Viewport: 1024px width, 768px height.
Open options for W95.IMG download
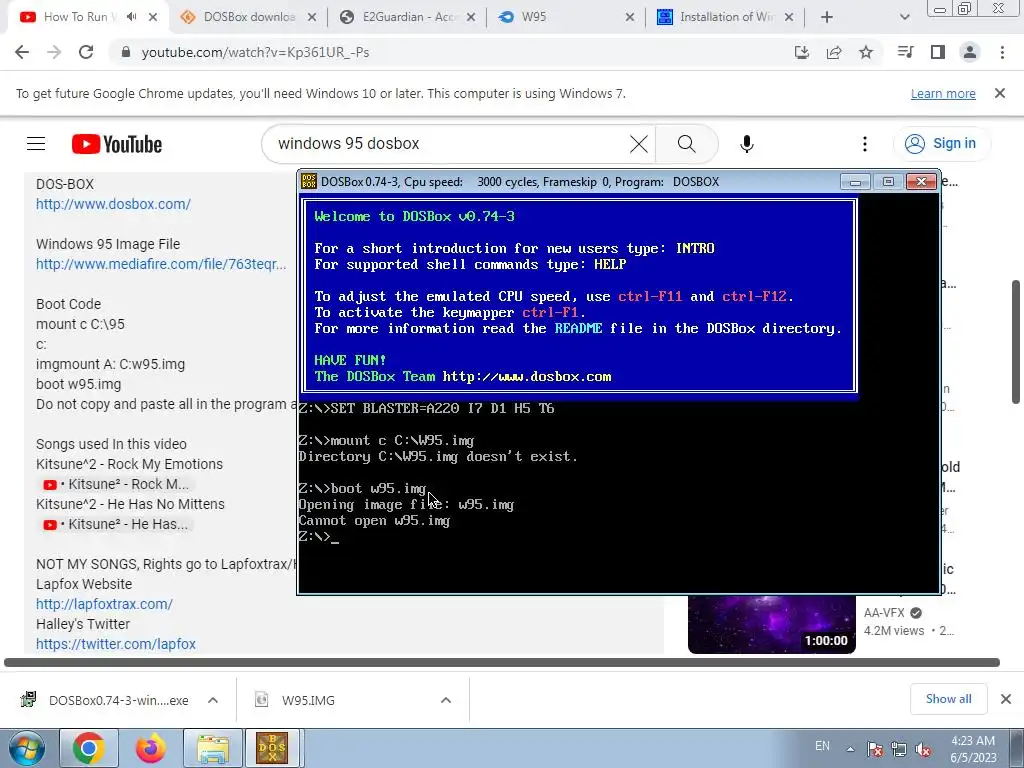pyautogui.click(x=446, y=700)
